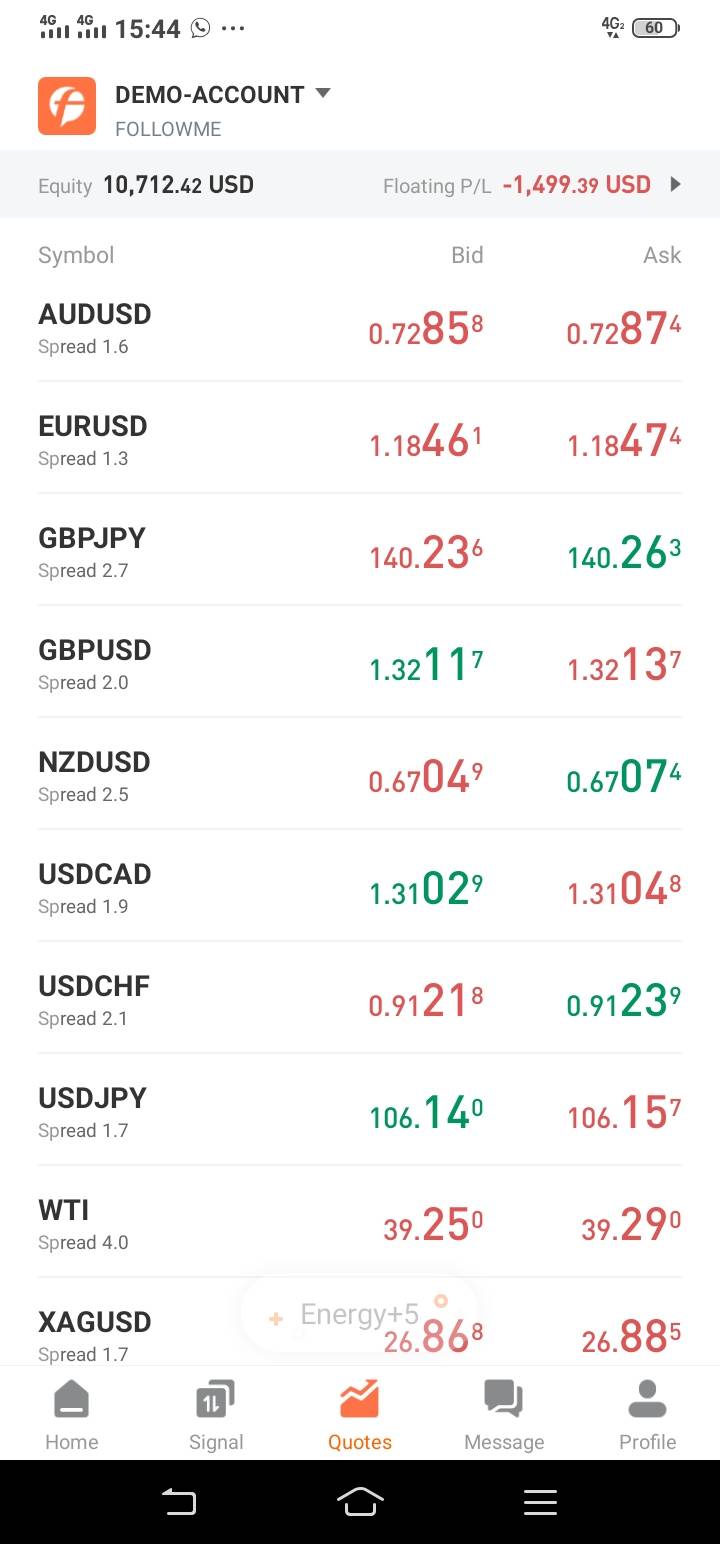
Task: Tap the FOLLOWME orange logo icon
Action: click(67, 106)
